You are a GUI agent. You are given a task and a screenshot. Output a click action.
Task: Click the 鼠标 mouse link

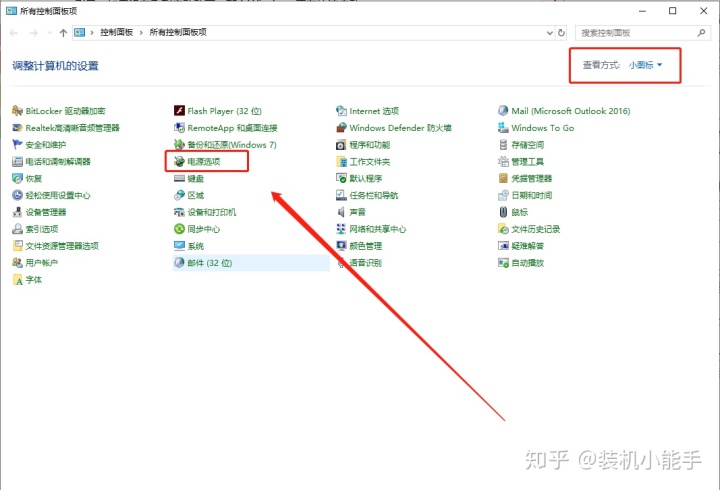[520, 212]
